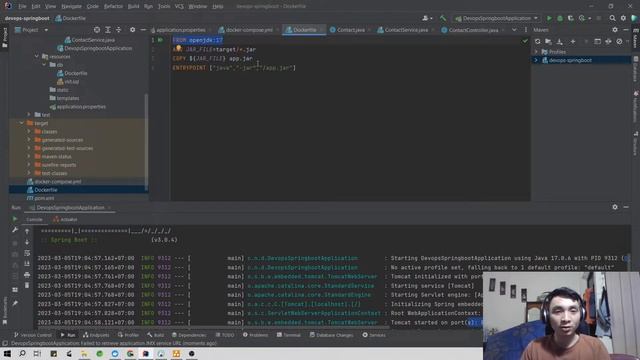
Task: Rerun application in the Run panel
Action: coord(15,219)
